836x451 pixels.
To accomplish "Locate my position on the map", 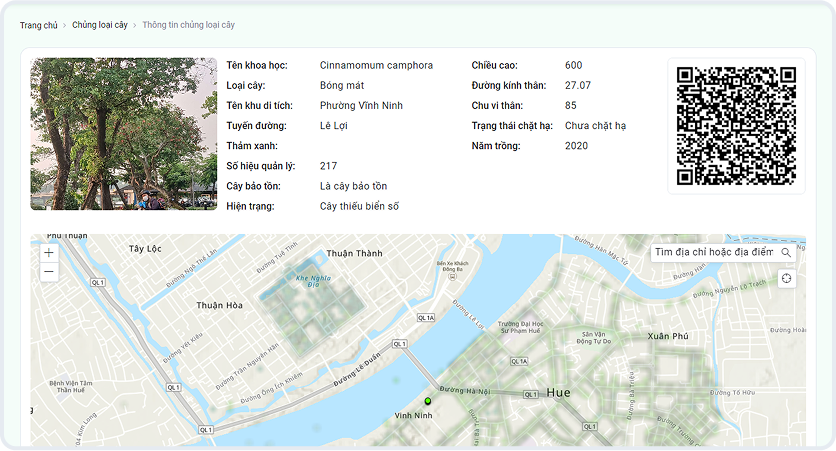I will pyautogui.click(x=786, y=278).
